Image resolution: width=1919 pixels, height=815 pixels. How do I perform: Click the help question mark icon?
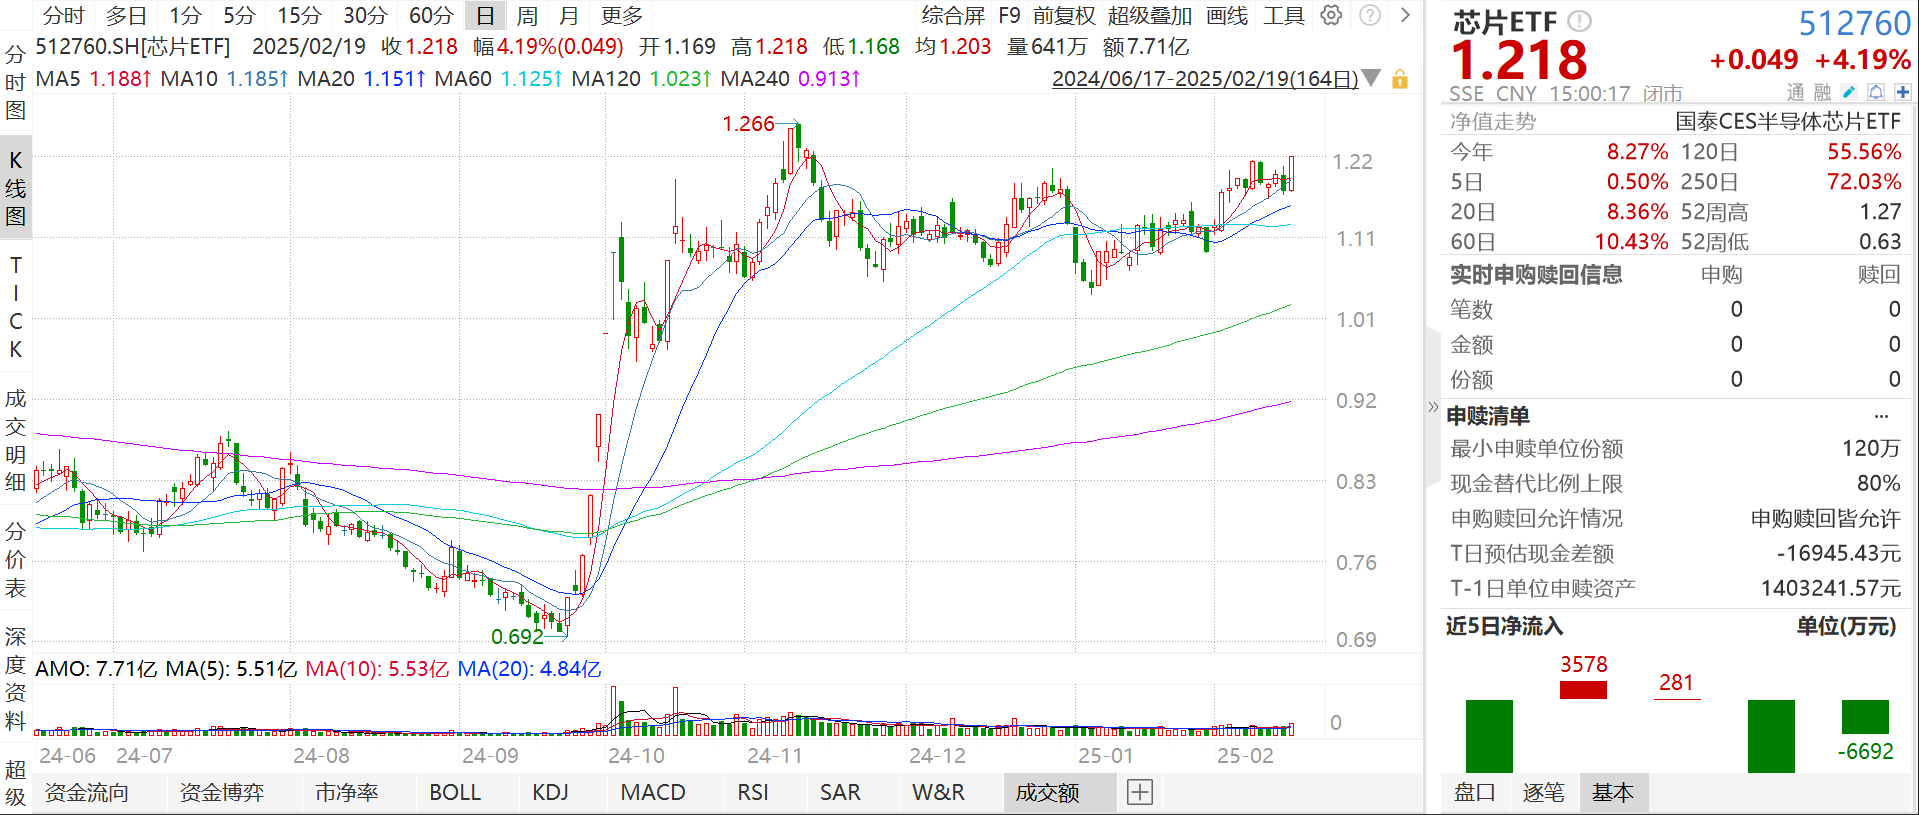[1370, 15]
